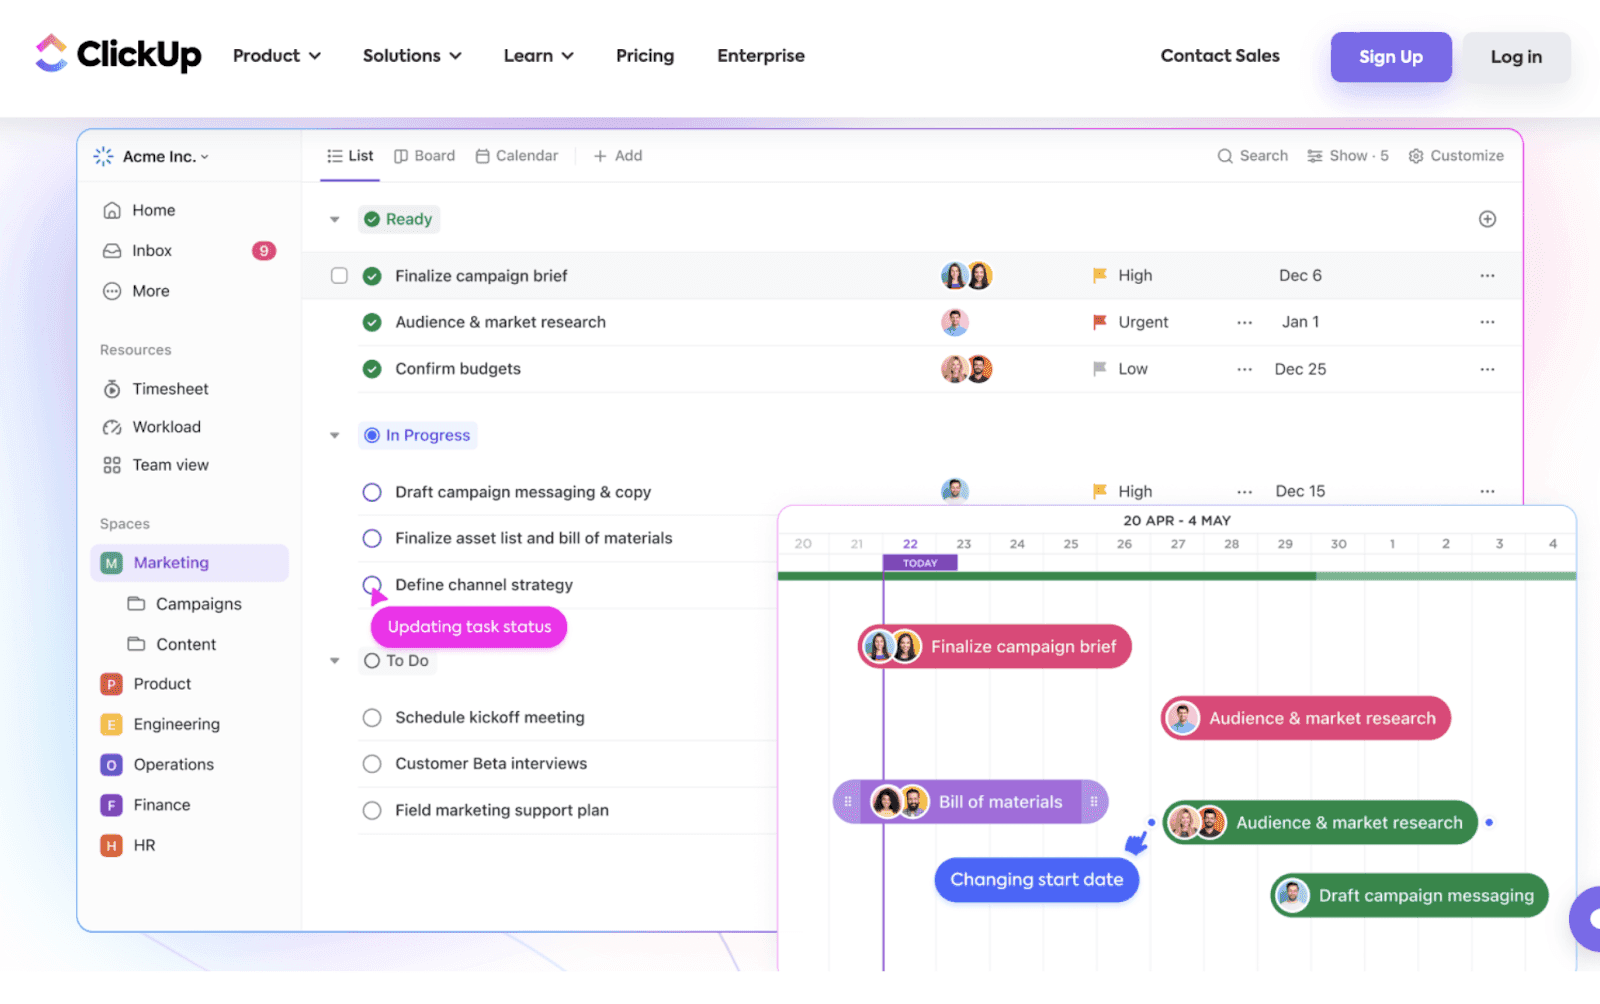Click the Ready status label
Viewport: 1600px width, 1004px height.
(399, 219)
